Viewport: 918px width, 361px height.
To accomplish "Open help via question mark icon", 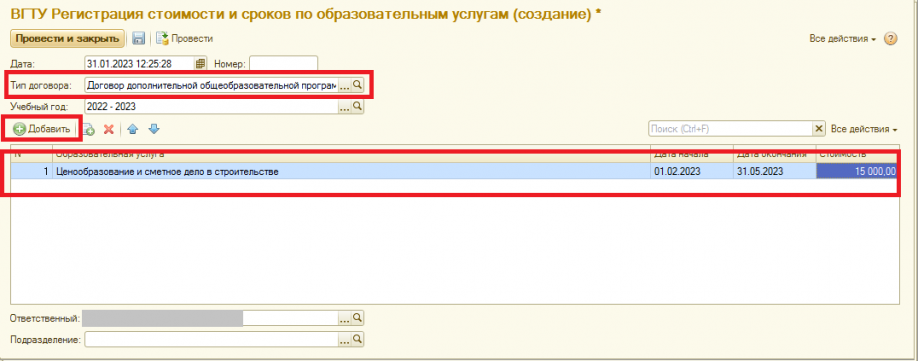I will point(890,39).
